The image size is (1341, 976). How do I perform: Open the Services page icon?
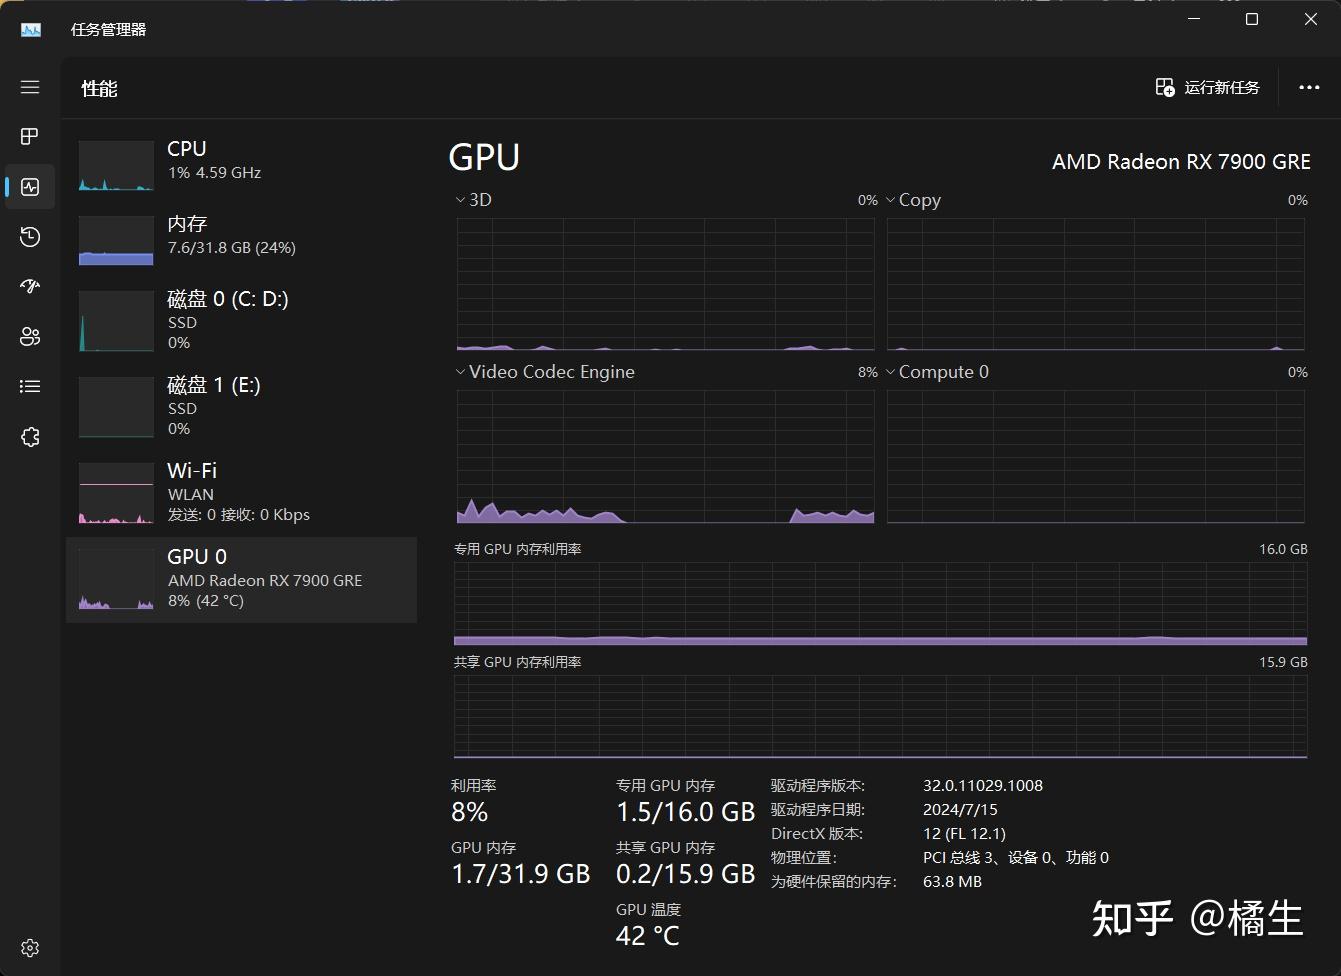pyautogui.click(x=30, y=437)
